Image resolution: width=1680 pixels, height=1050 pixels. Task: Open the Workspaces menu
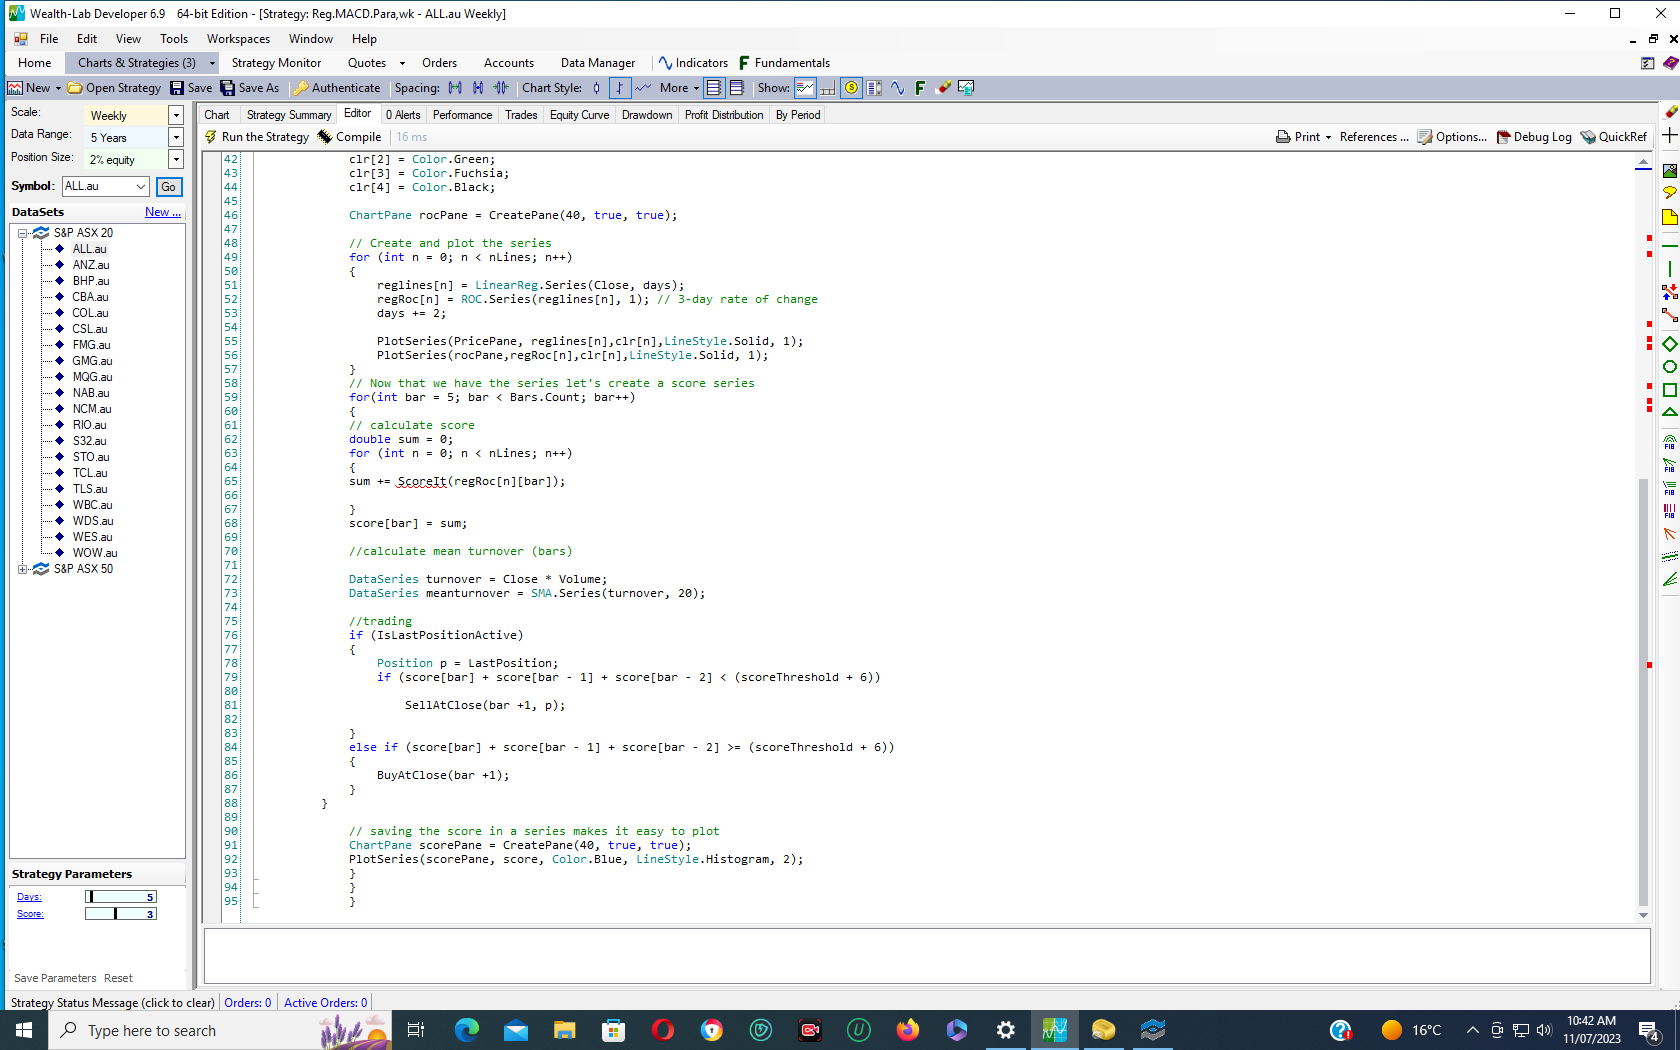point(238,39)
